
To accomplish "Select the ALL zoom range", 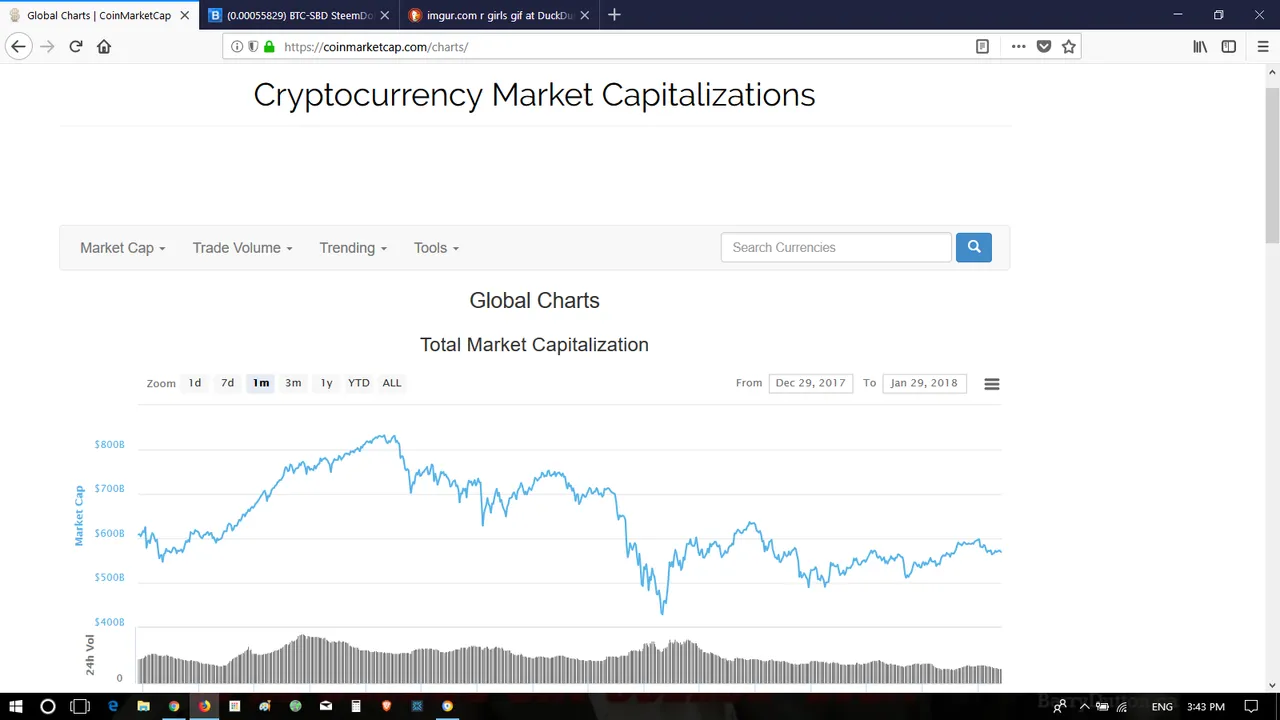I will [x=392, y=383].
